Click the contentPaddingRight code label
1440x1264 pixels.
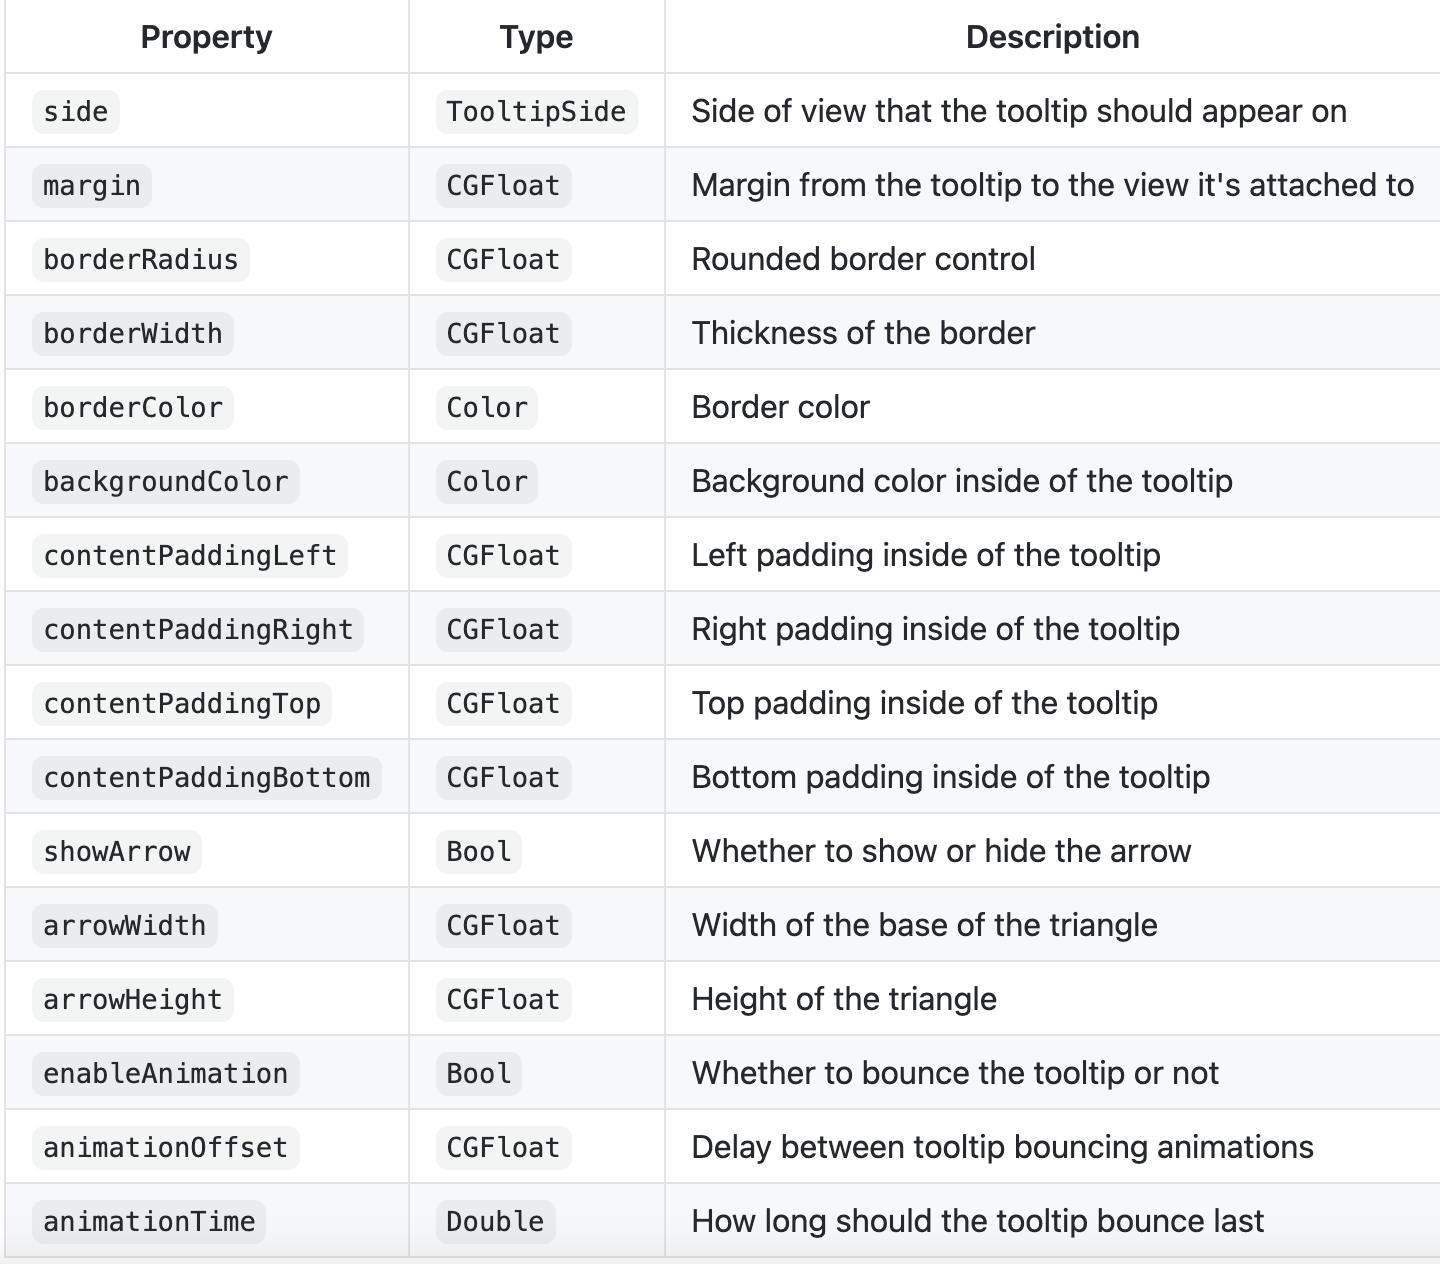[198, 629]
